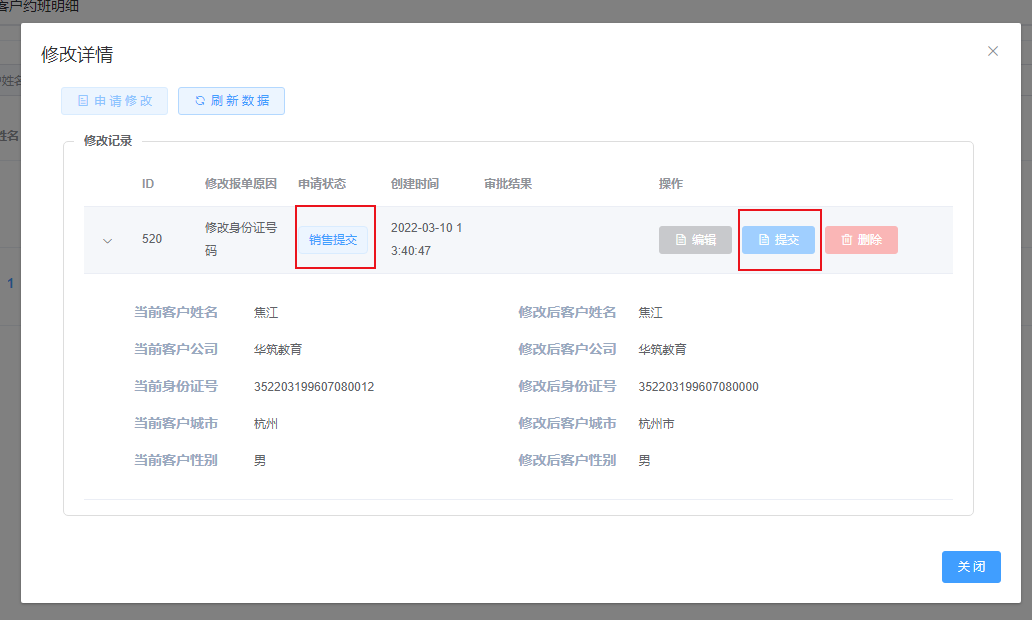
Task: Collapse the expanded row for ID 520
Action: point(108,240)
